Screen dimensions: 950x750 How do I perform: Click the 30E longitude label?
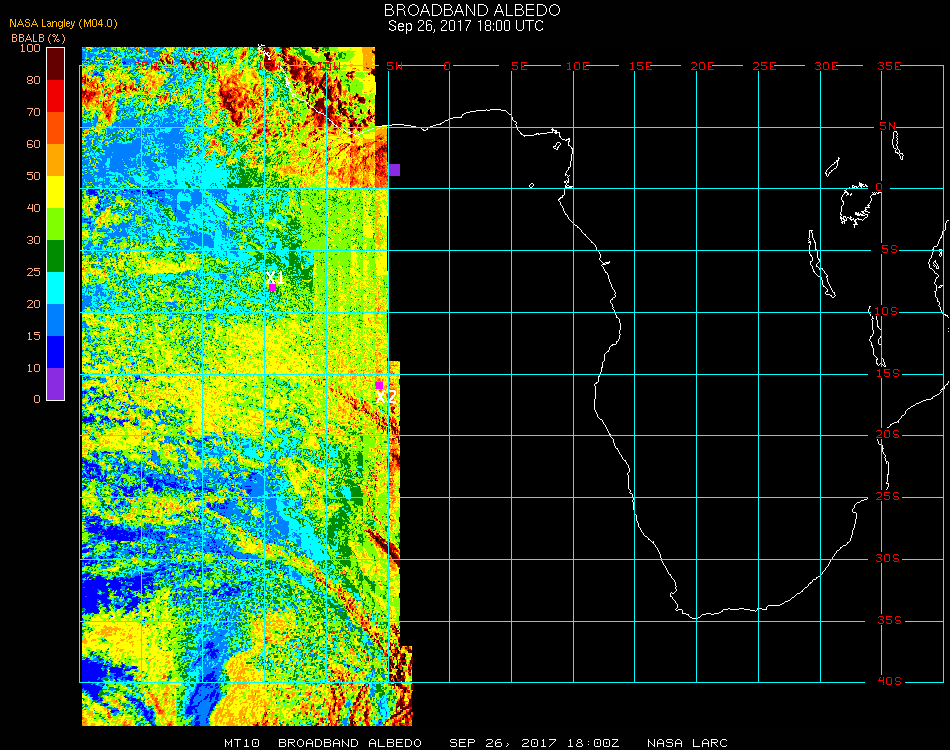(x=826, y=66)
